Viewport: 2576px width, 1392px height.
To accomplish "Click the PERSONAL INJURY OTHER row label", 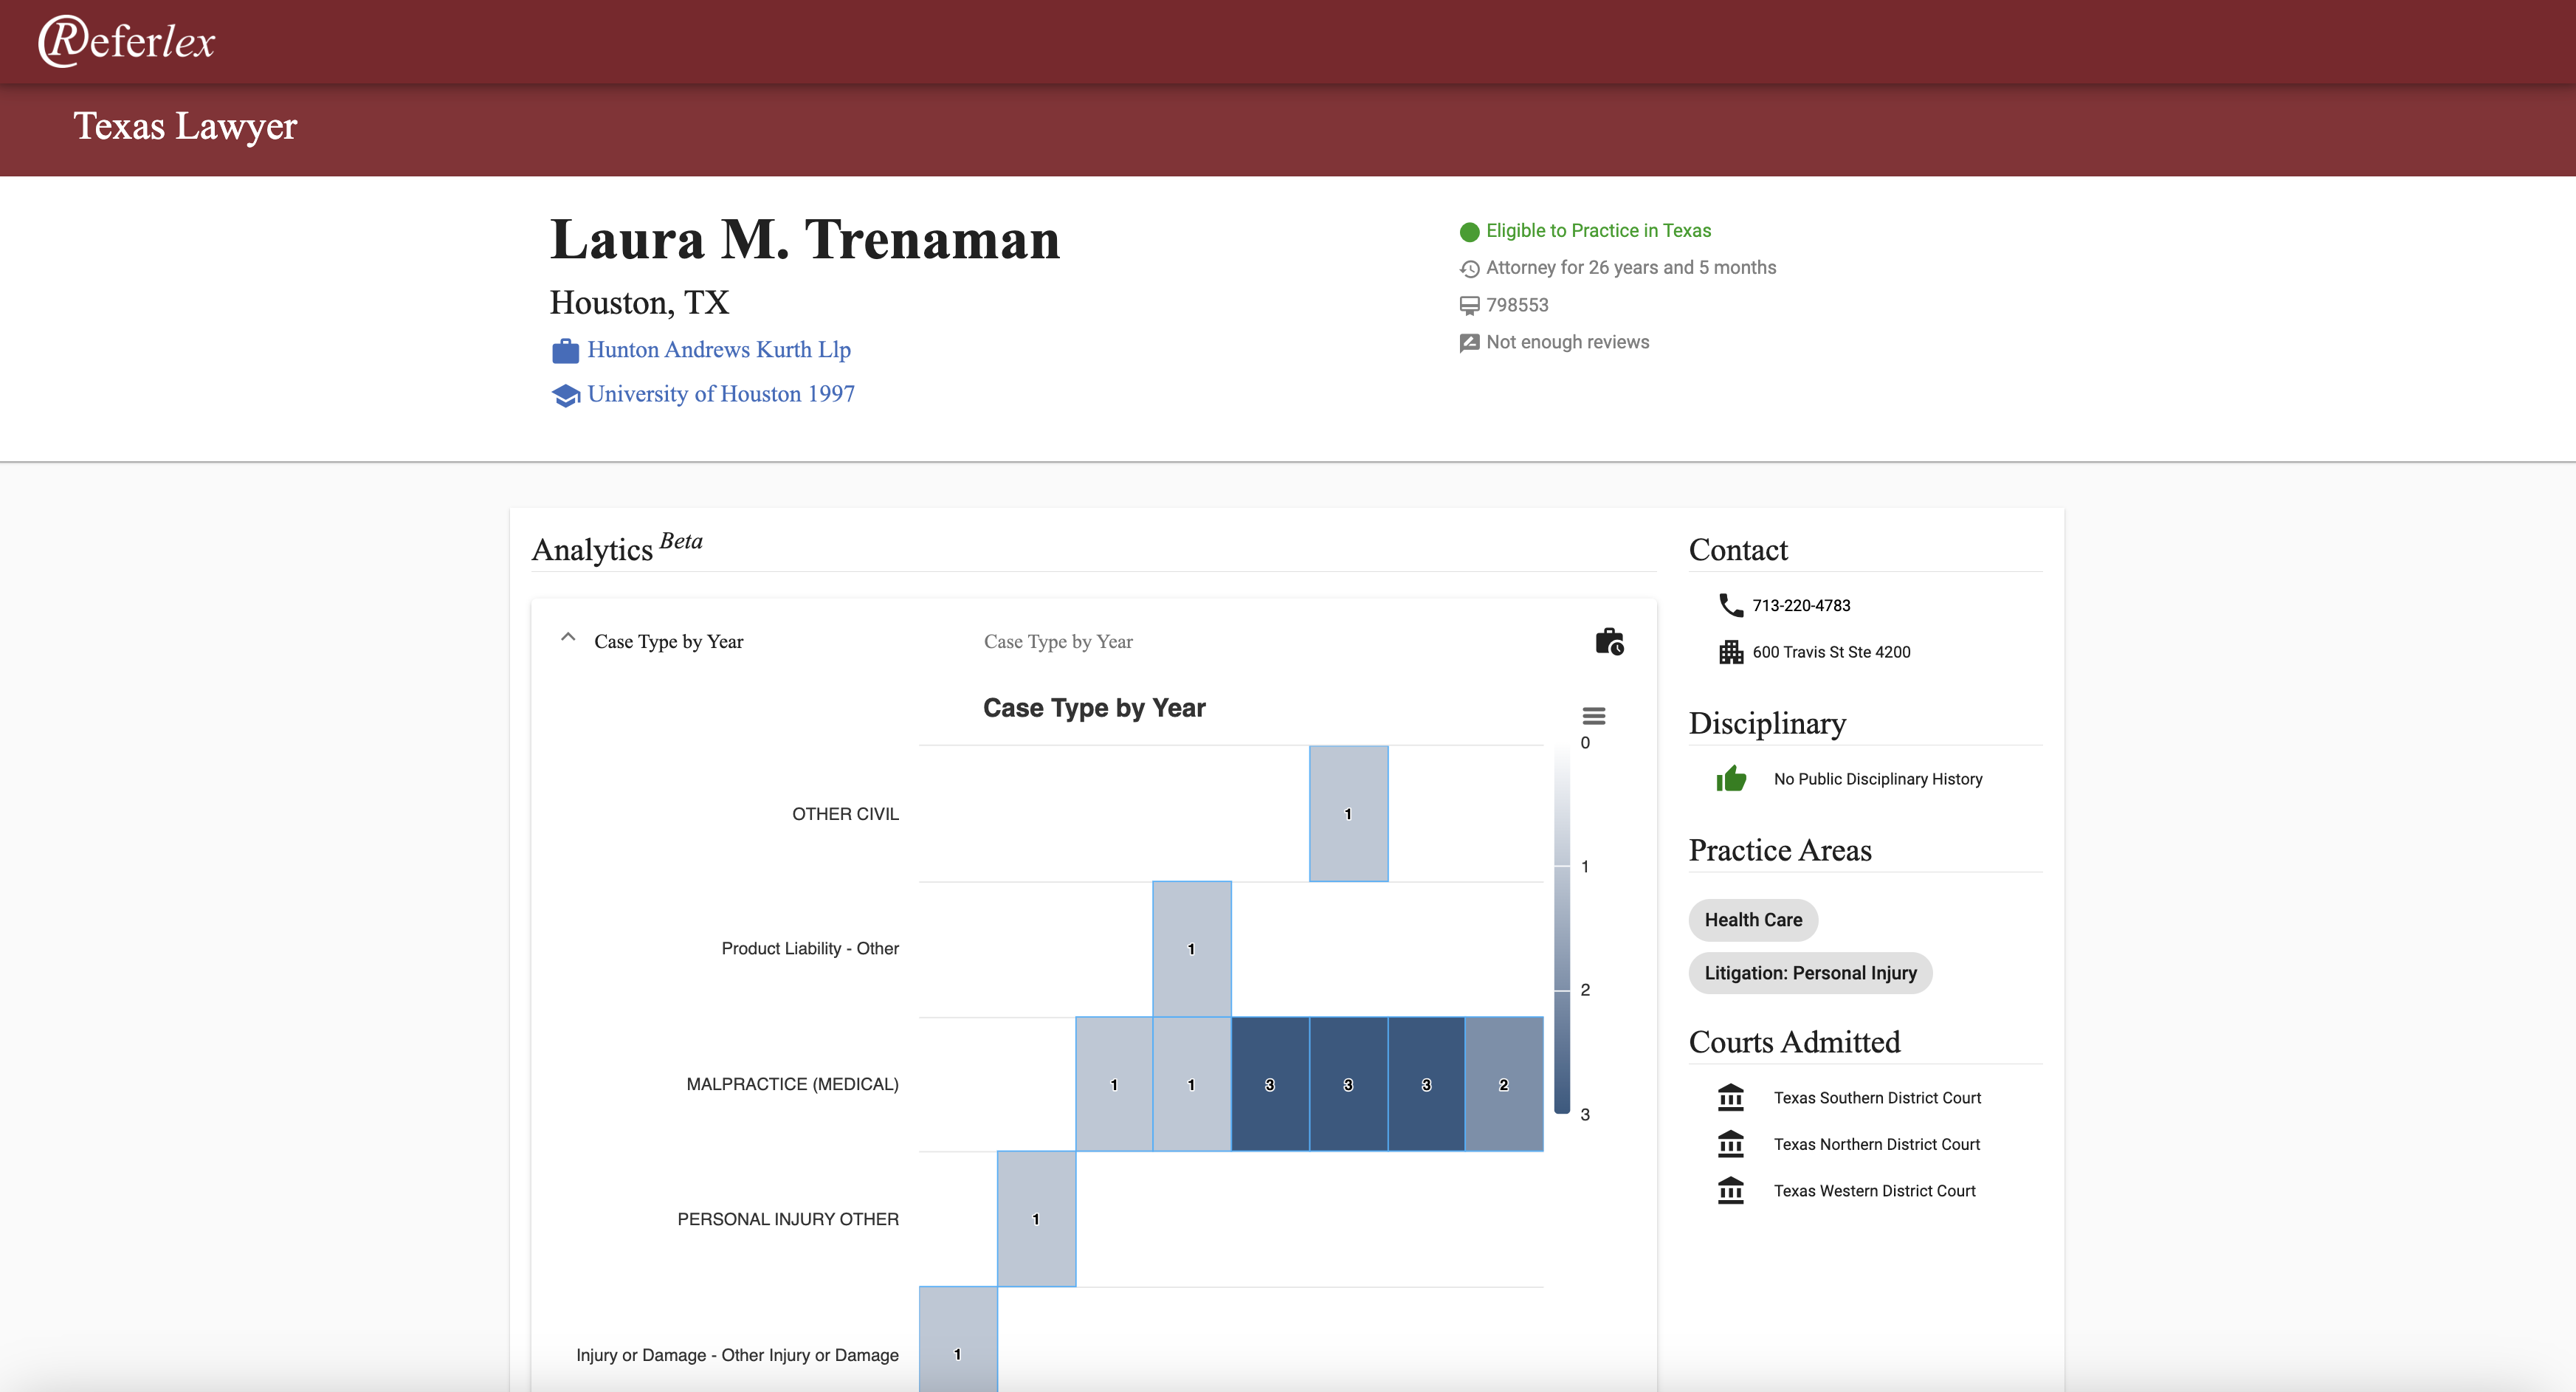I will (788, 1219).
